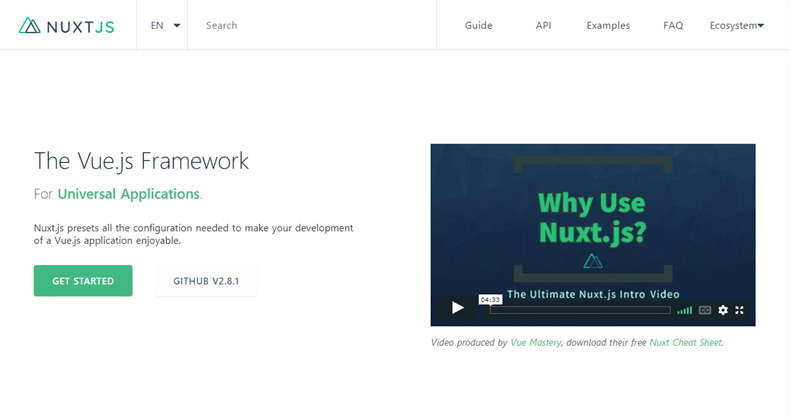Image resolution: width=790 pixels, height=417 pixels.
Task: Enter fullscreen mode for the video
Action: pyautogui.click(x=740, y=310)
